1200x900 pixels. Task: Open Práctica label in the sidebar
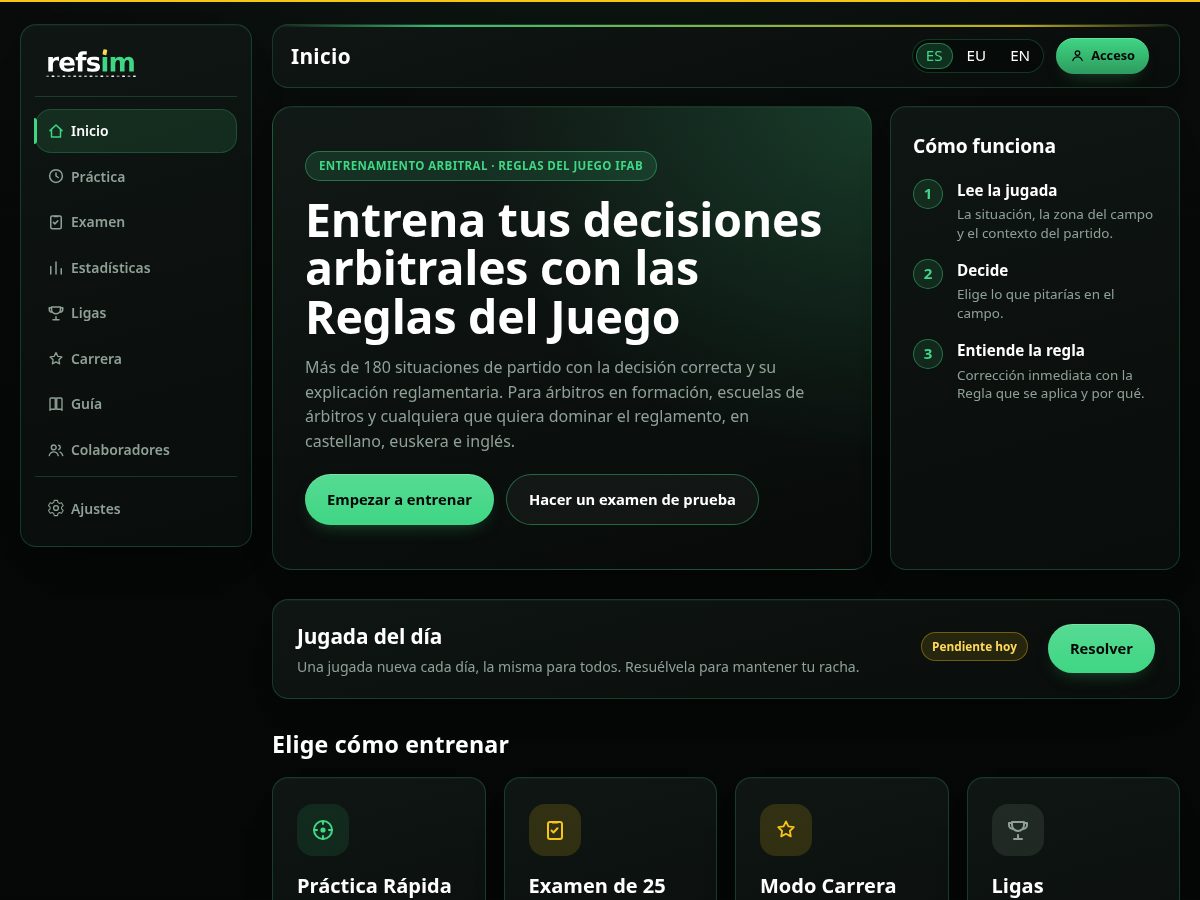pos(98,177)
